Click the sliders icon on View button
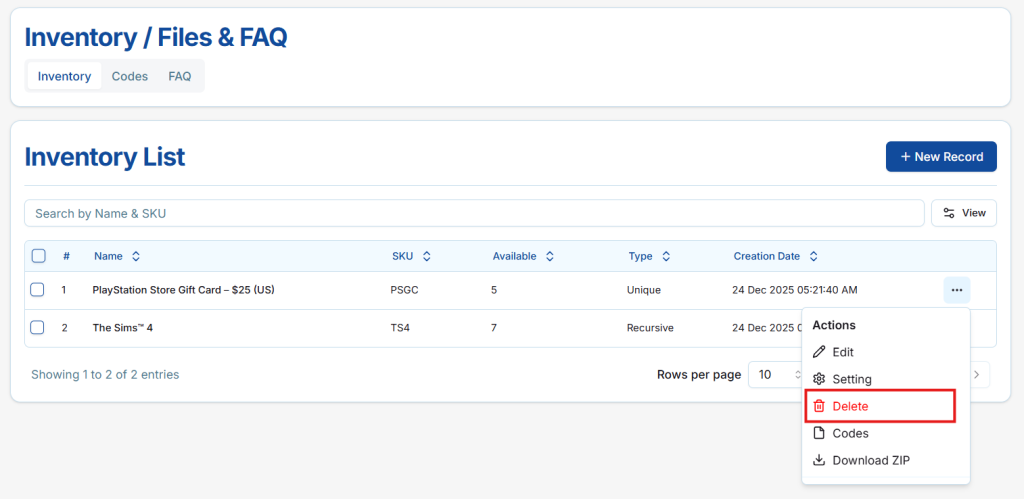 [949, 213]
